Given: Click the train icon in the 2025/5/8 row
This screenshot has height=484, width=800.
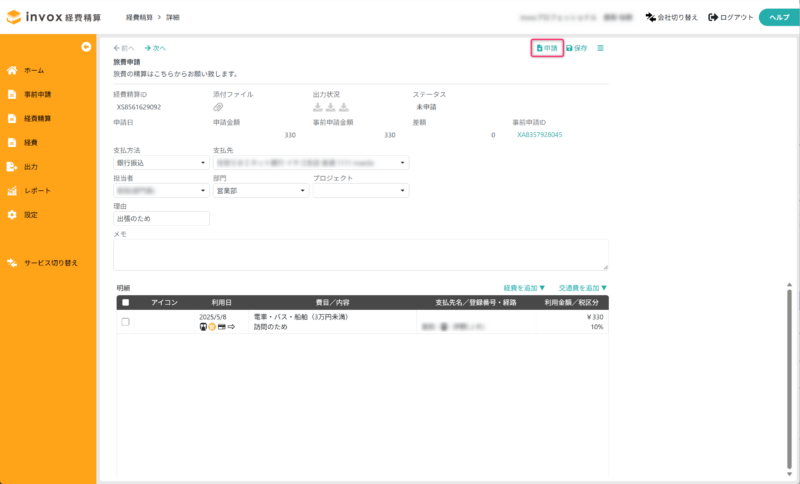Looking at the screenshot, I should [x=203, y=327].
